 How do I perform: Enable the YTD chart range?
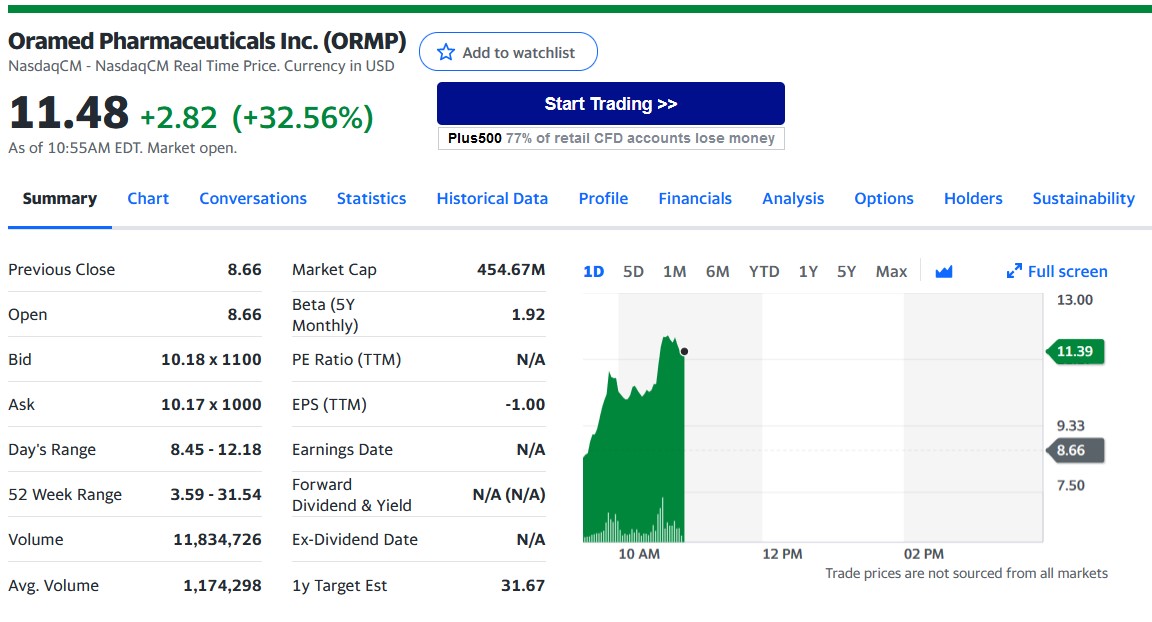click(x=763, y=270)
